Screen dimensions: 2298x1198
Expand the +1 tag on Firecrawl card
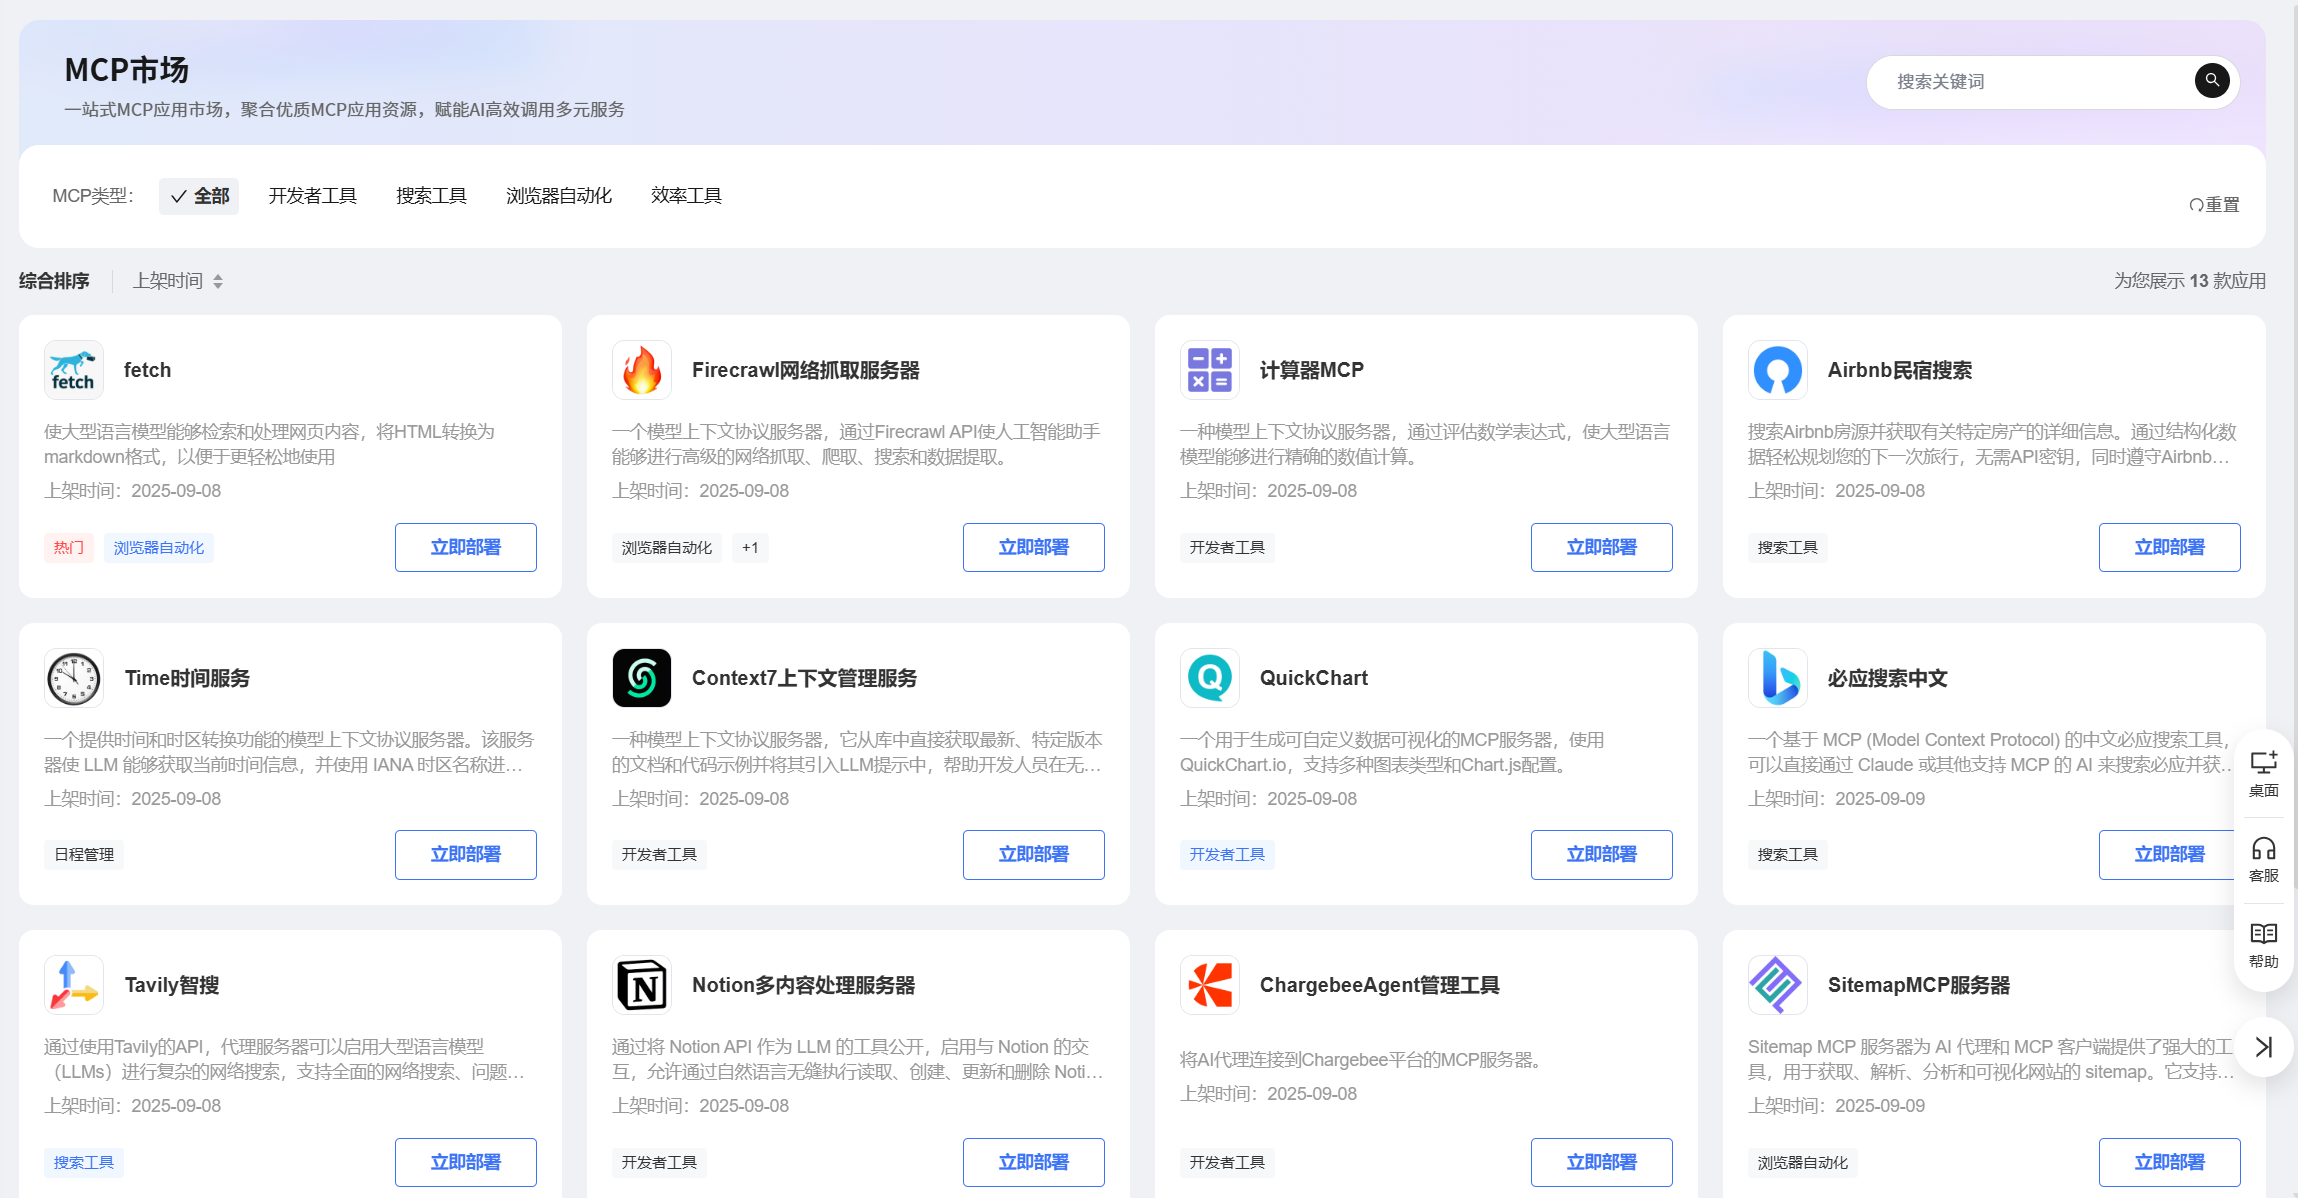point(750,548)
